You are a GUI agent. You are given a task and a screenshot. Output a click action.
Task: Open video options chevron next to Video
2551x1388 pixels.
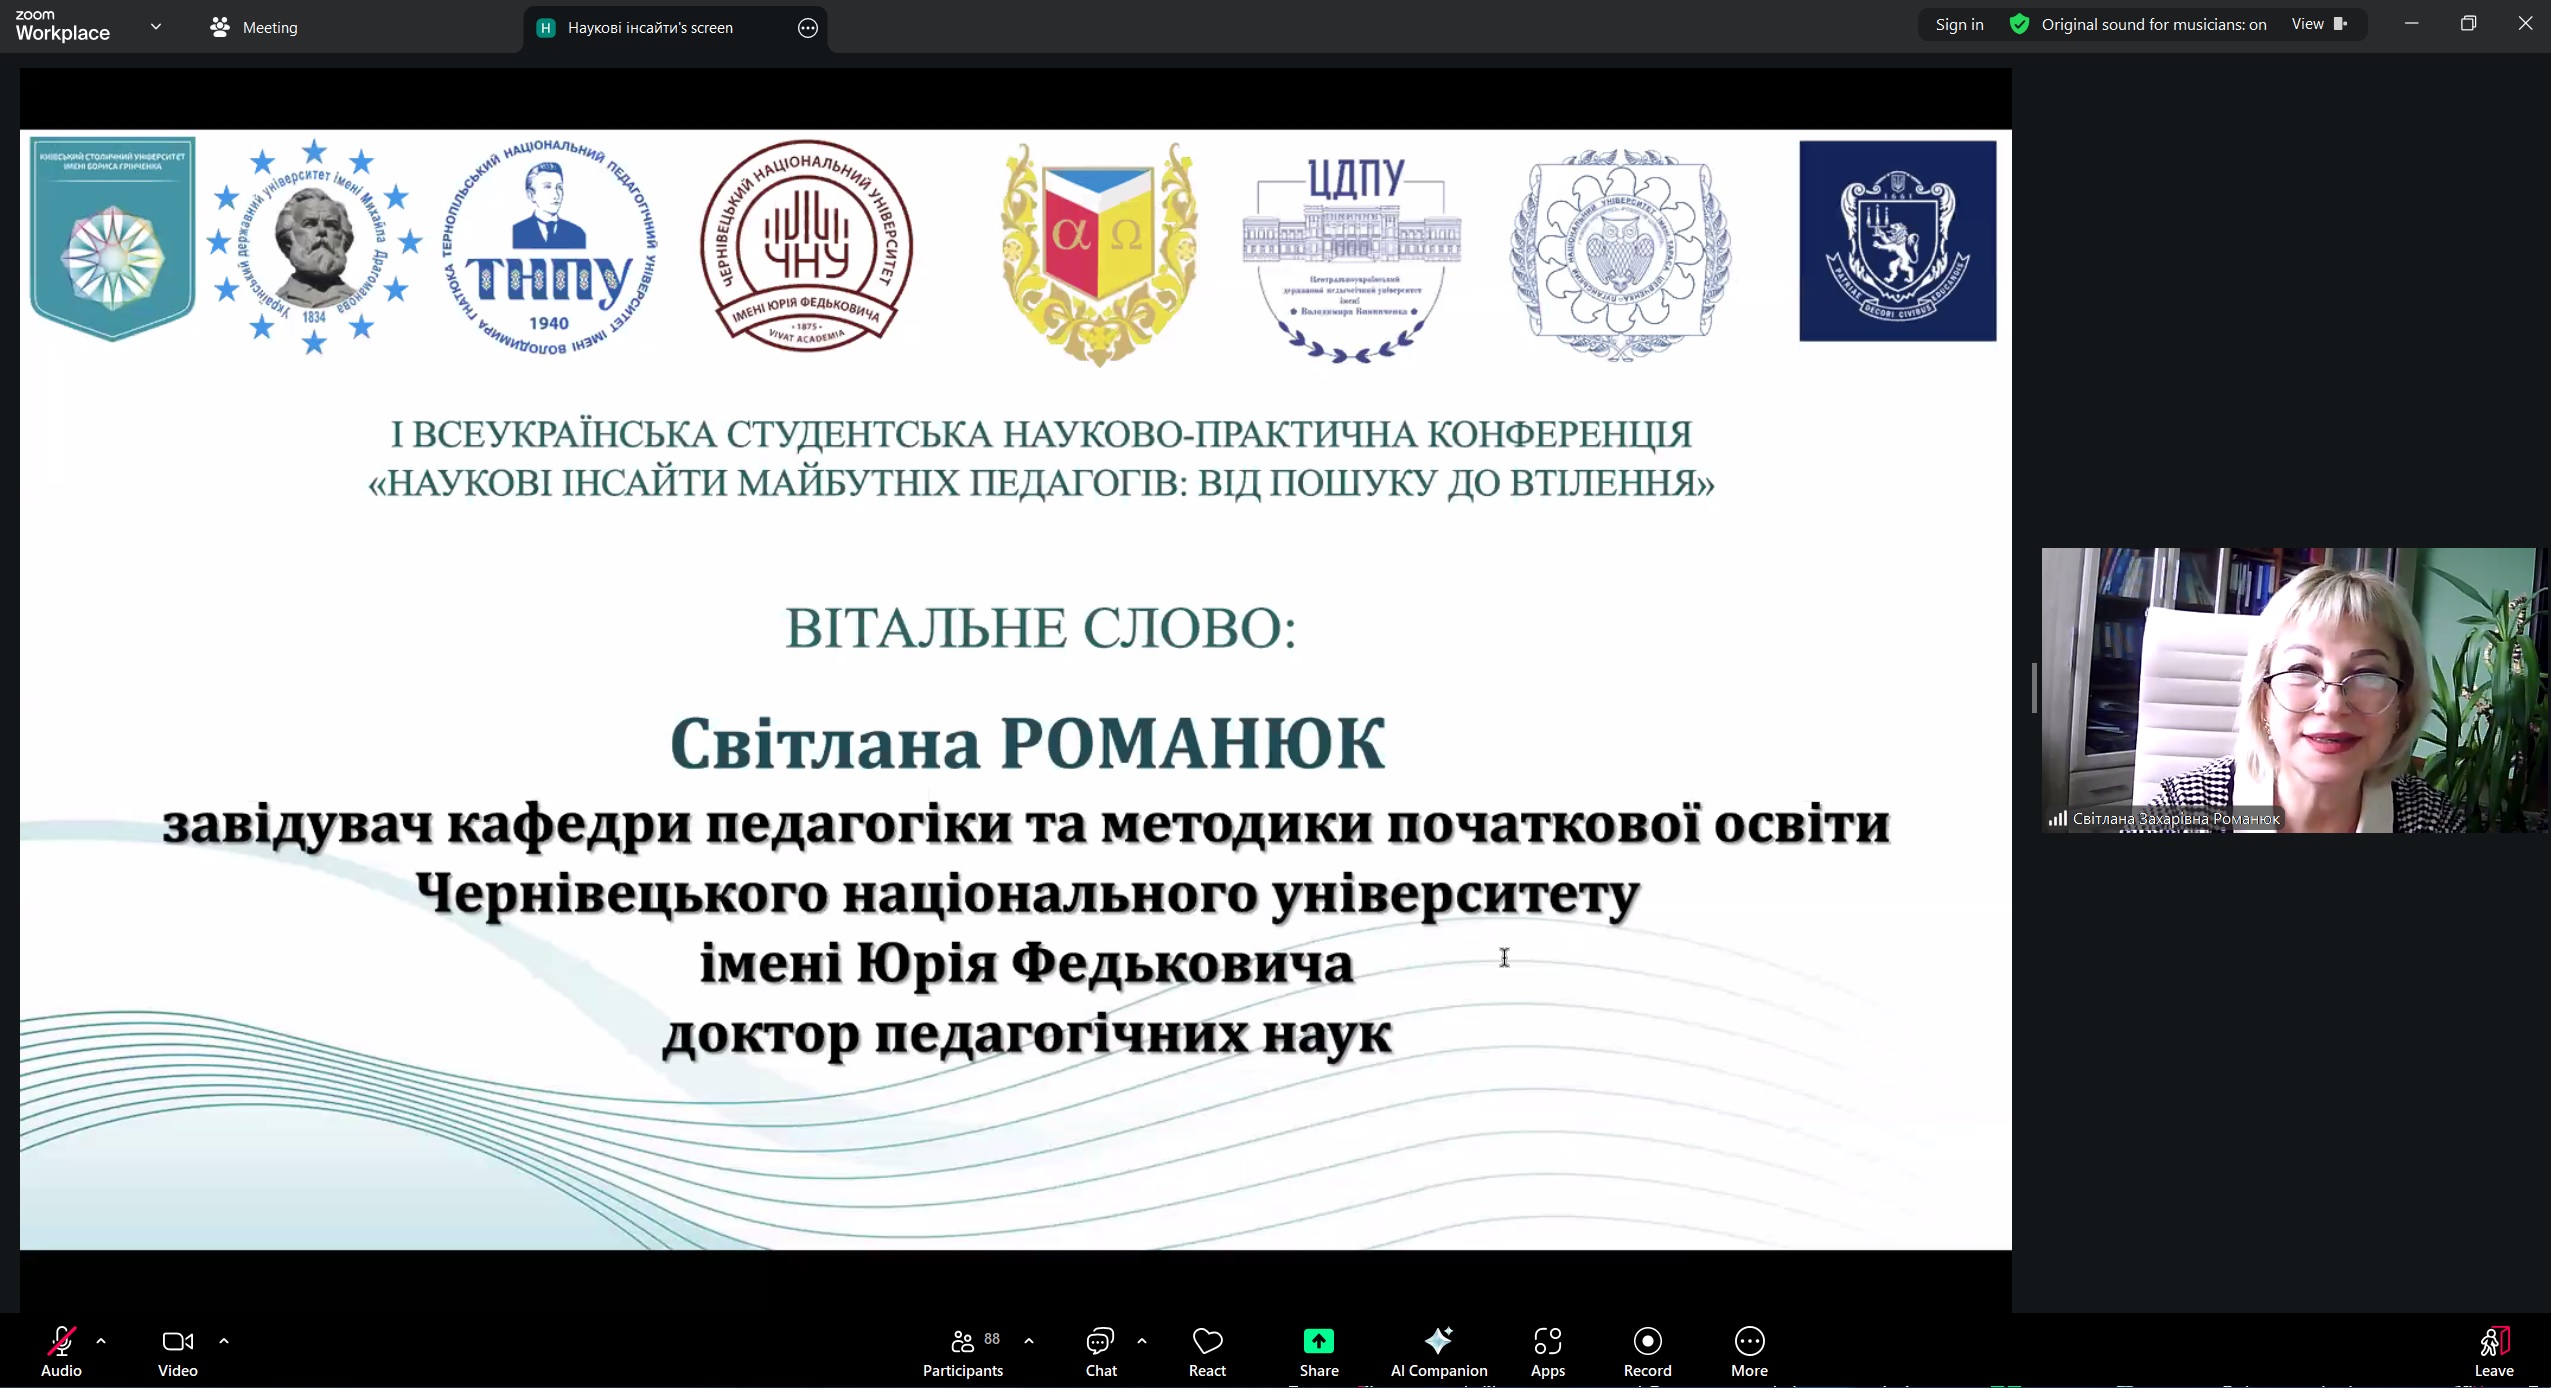click(224, 1341)
